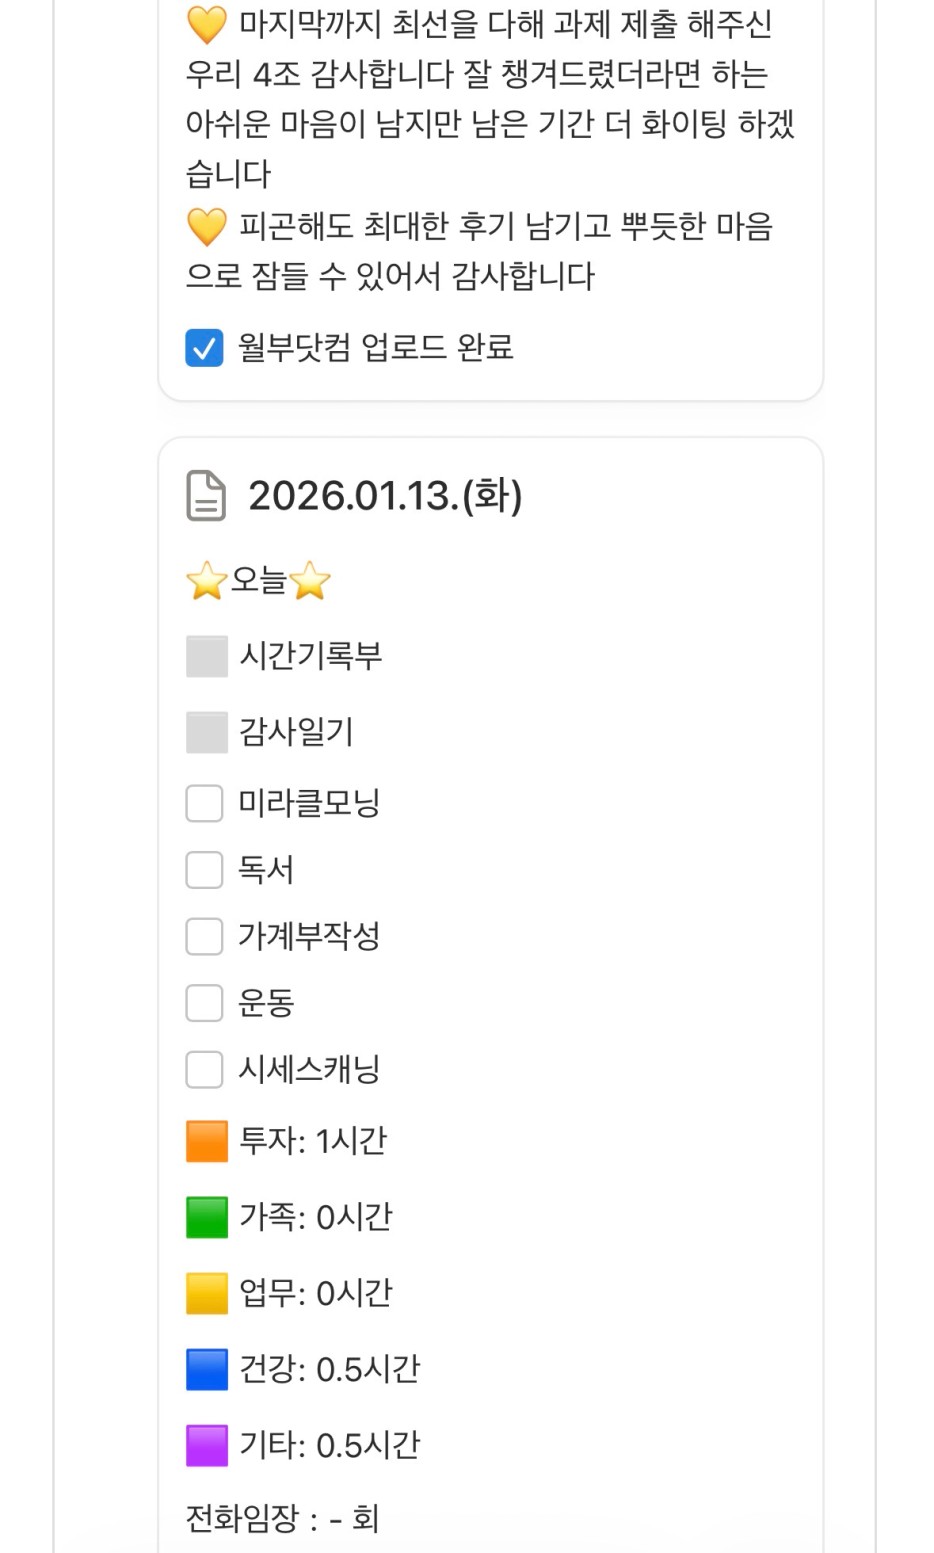Select the yellow square beside 업무: 0시간

207,1294
